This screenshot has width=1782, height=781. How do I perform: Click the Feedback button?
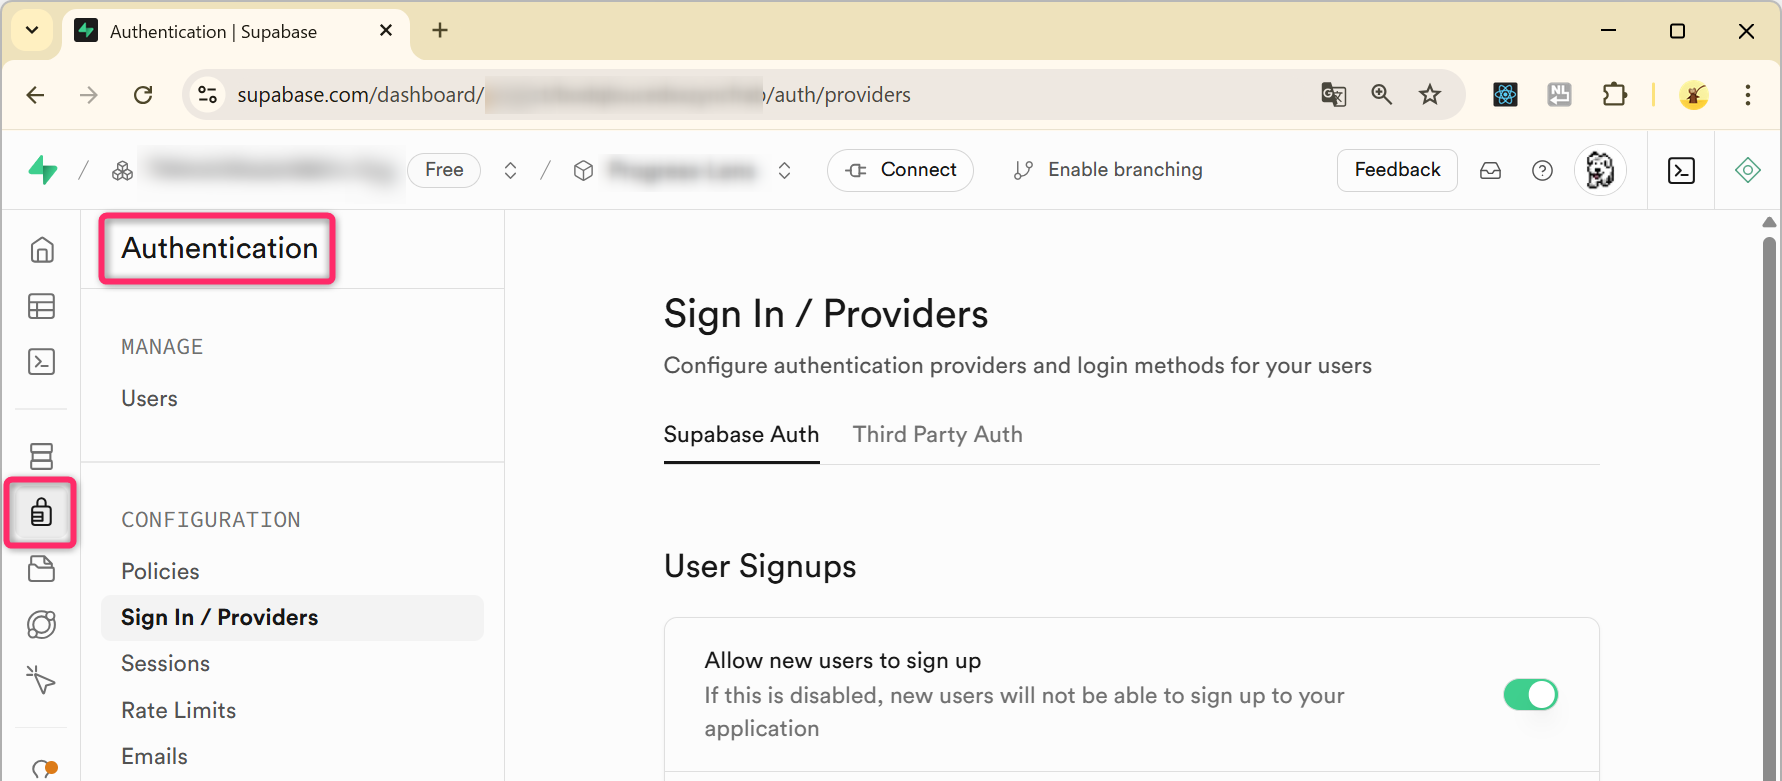[x=1397, y=171]
